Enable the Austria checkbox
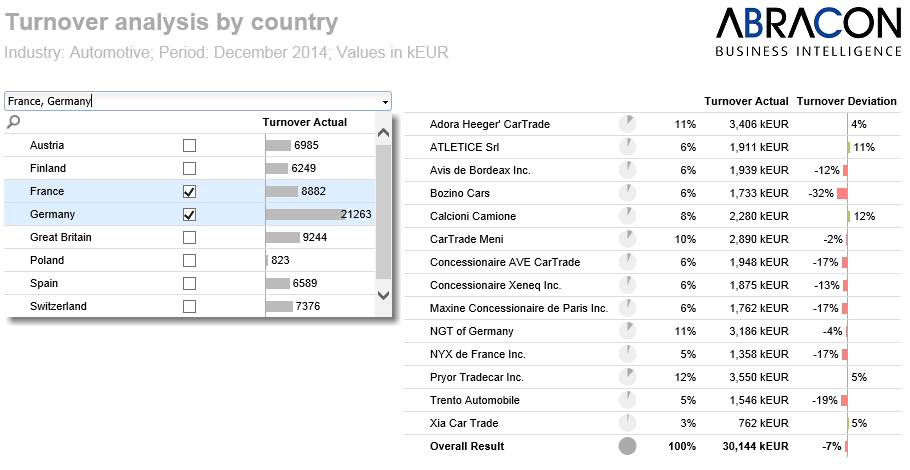910x470 pixels. coord(190,145)
